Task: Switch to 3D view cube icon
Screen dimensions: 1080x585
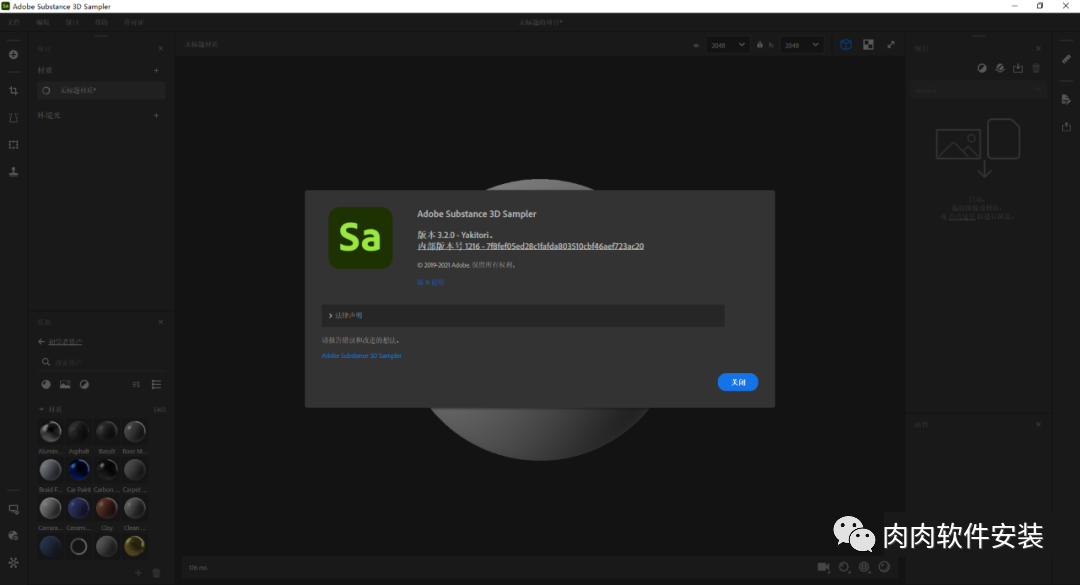Action: tap(846, 45)
